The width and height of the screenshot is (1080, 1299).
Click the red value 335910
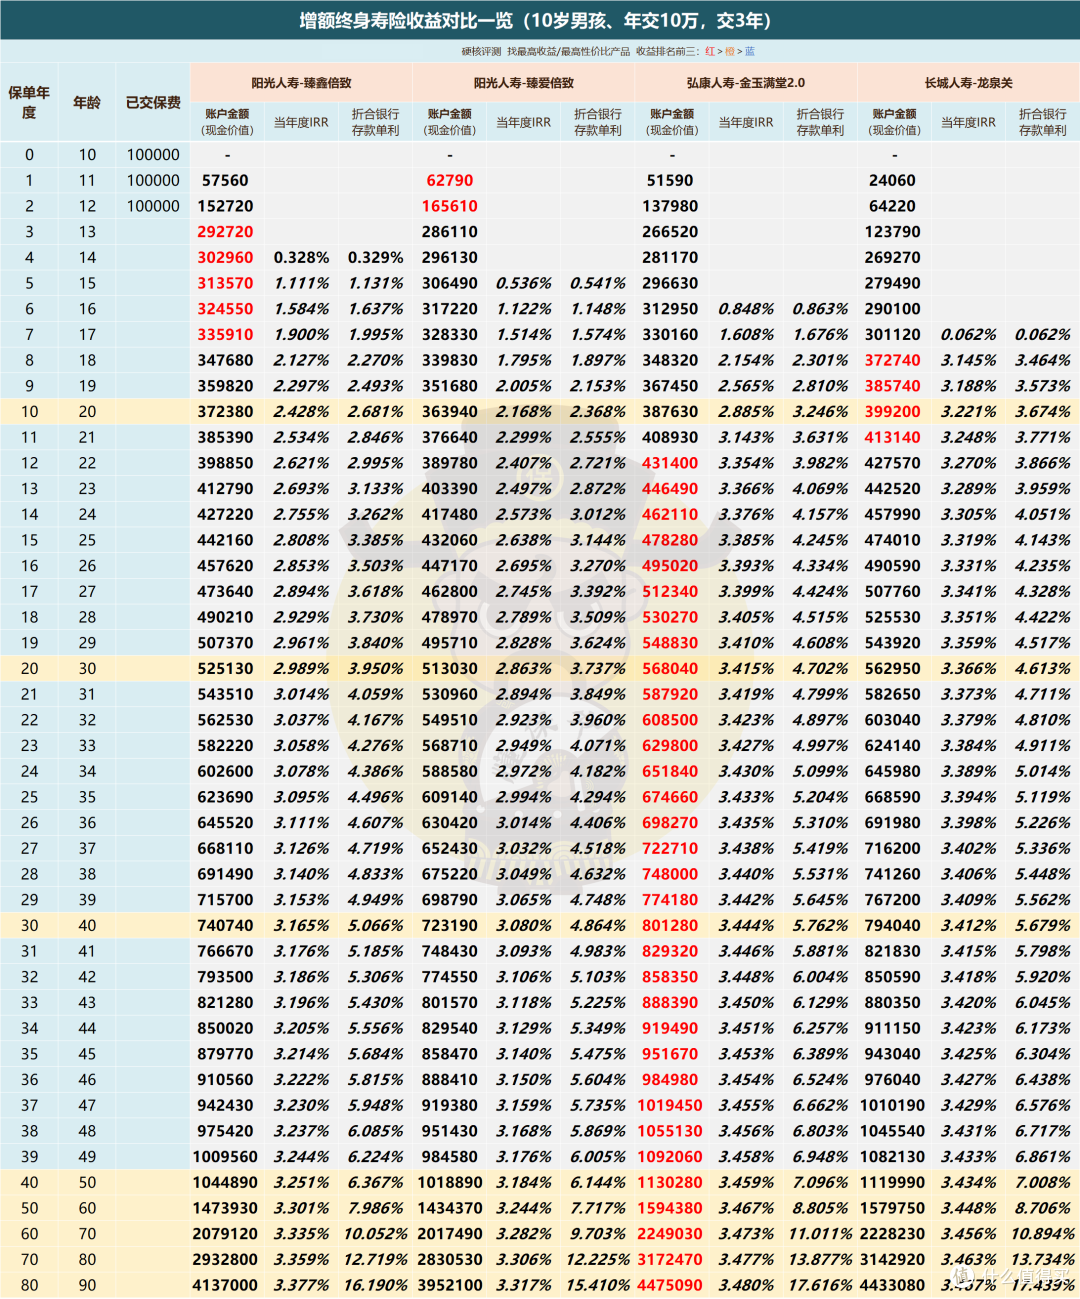click(225, 335)
